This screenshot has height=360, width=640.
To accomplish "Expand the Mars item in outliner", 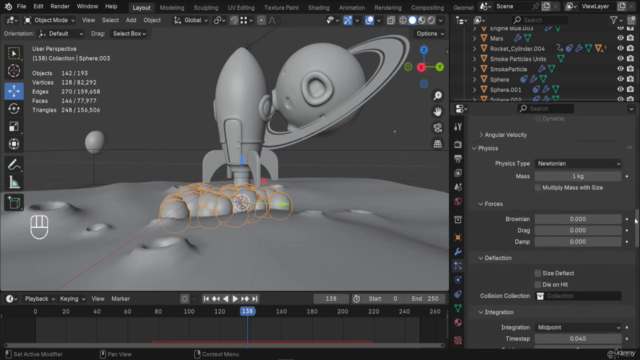I will click(474, 38).
